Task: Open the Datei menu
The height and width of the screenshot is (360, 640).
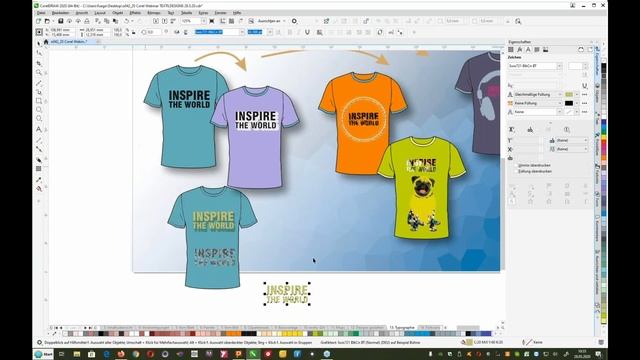Action: point(41,13)
